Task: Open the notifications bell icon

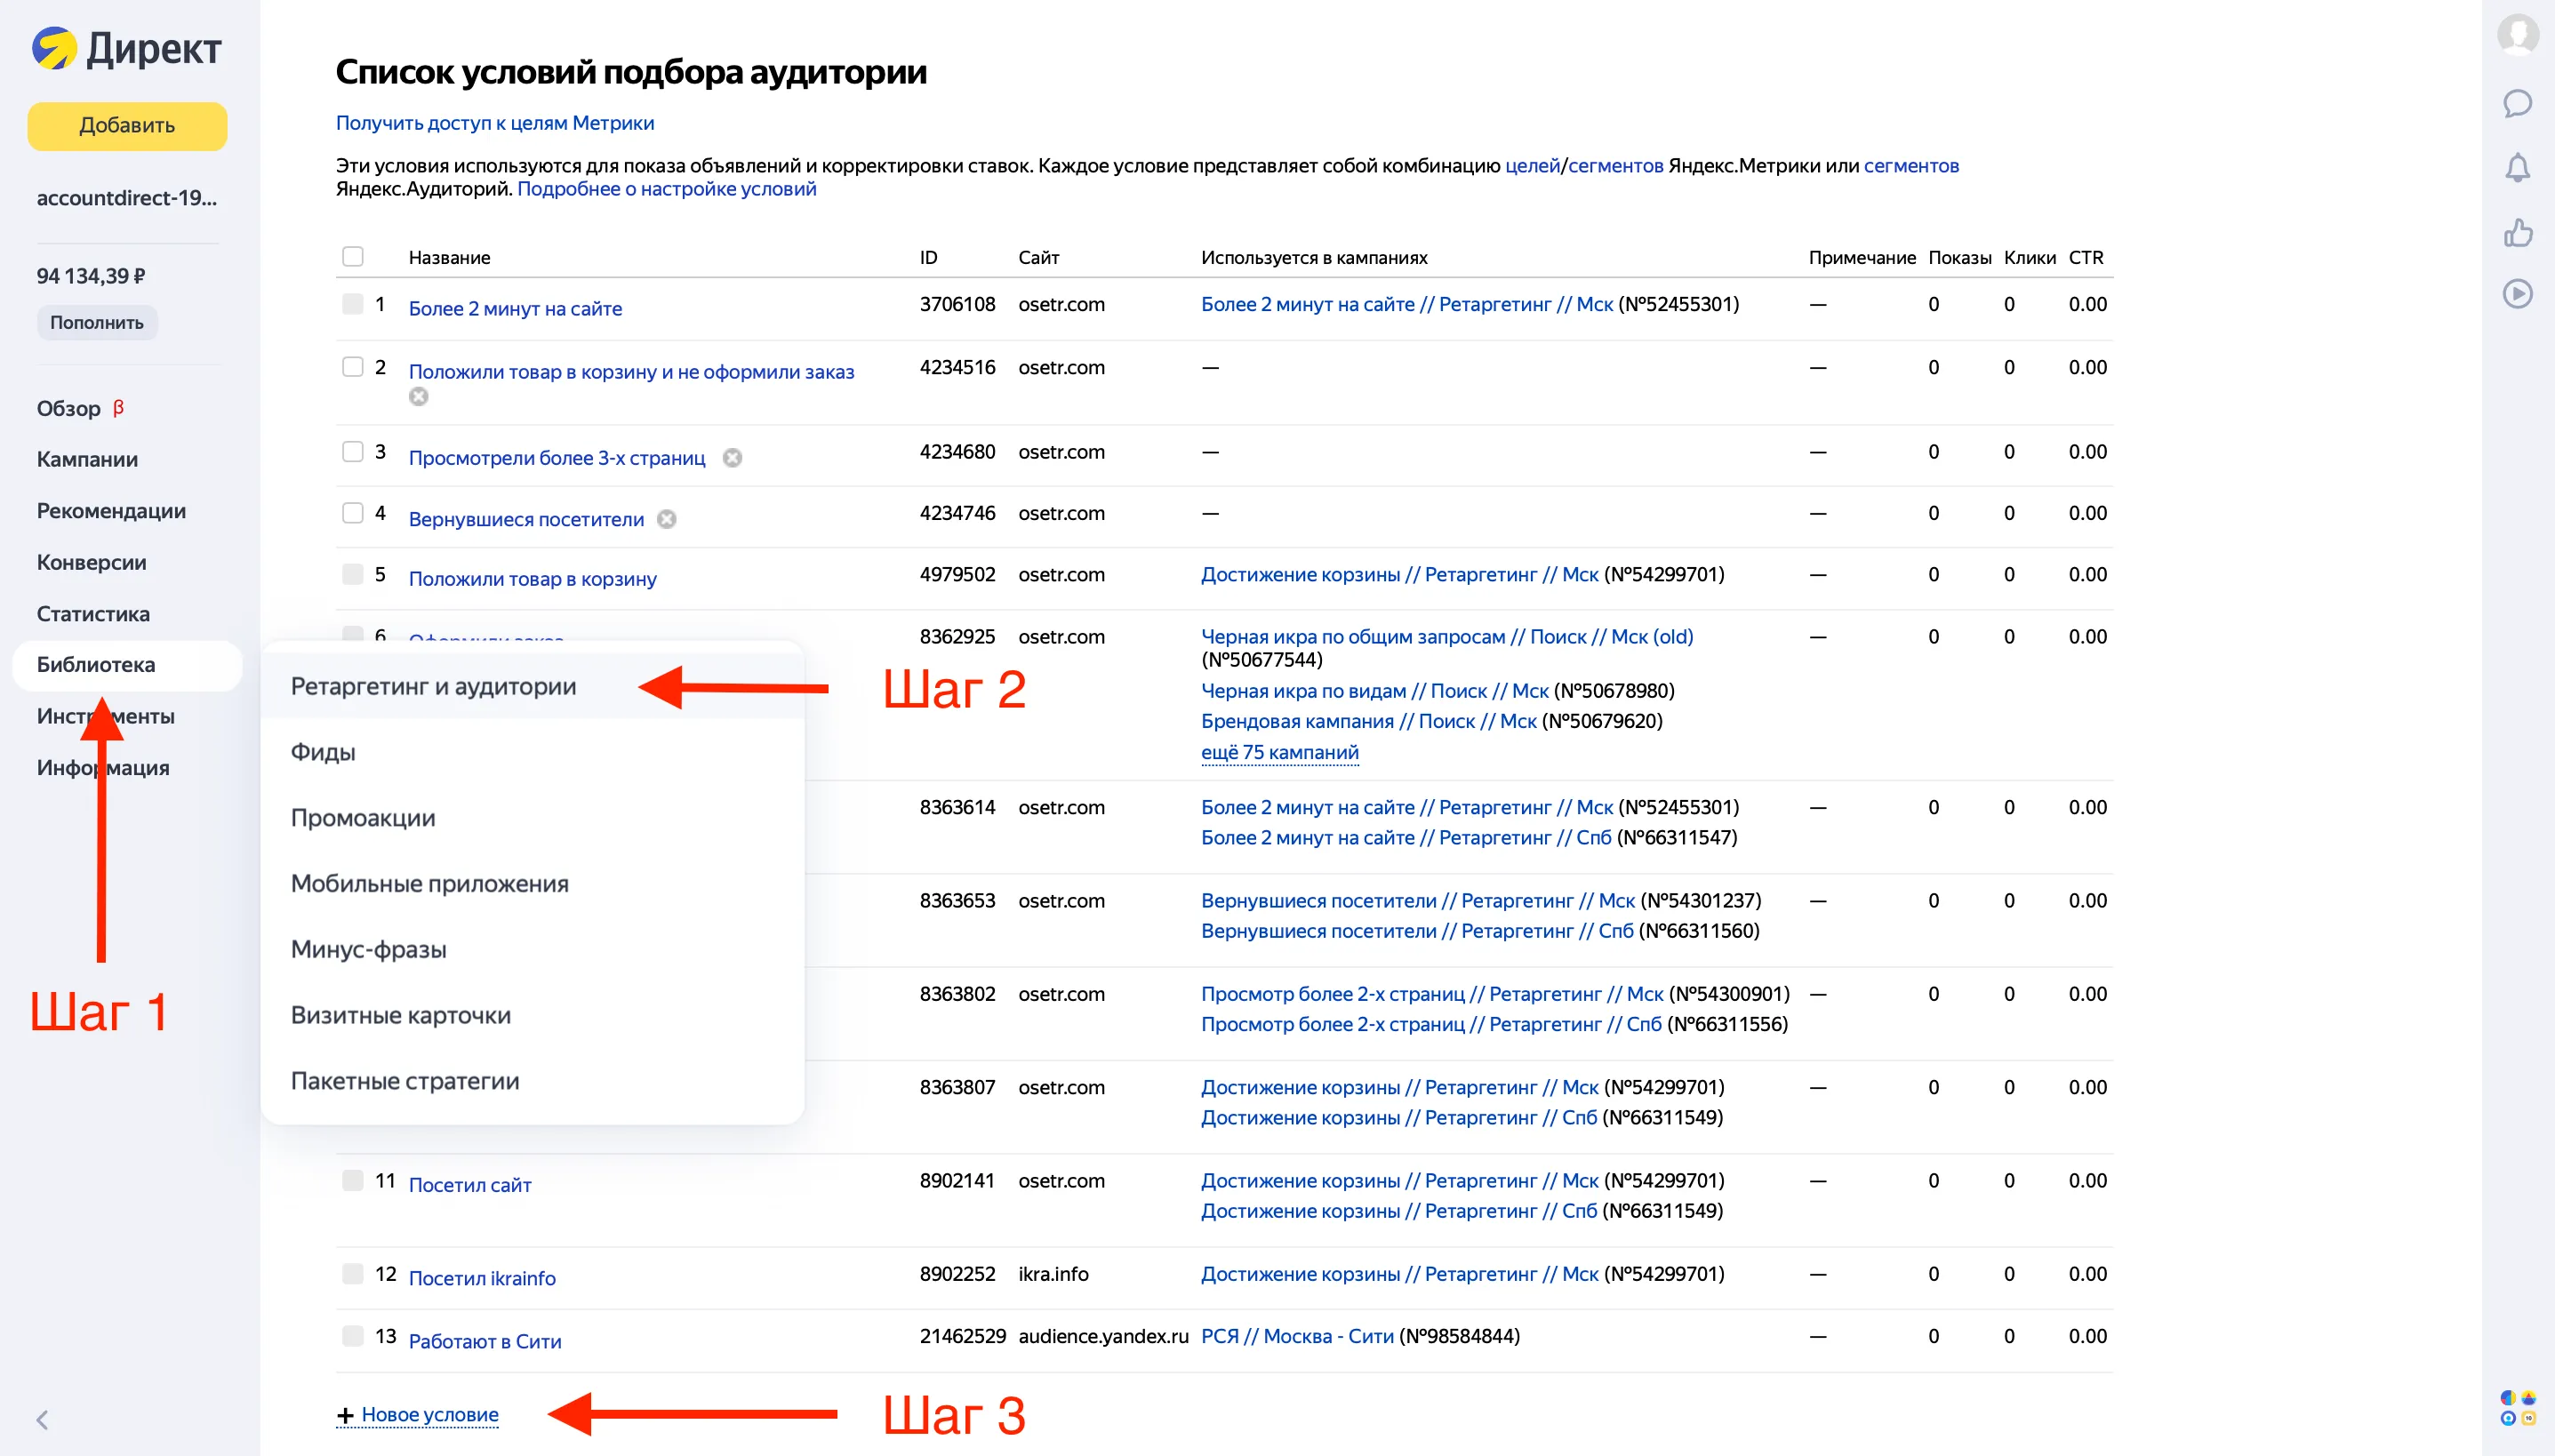Action: (2517, 167)
